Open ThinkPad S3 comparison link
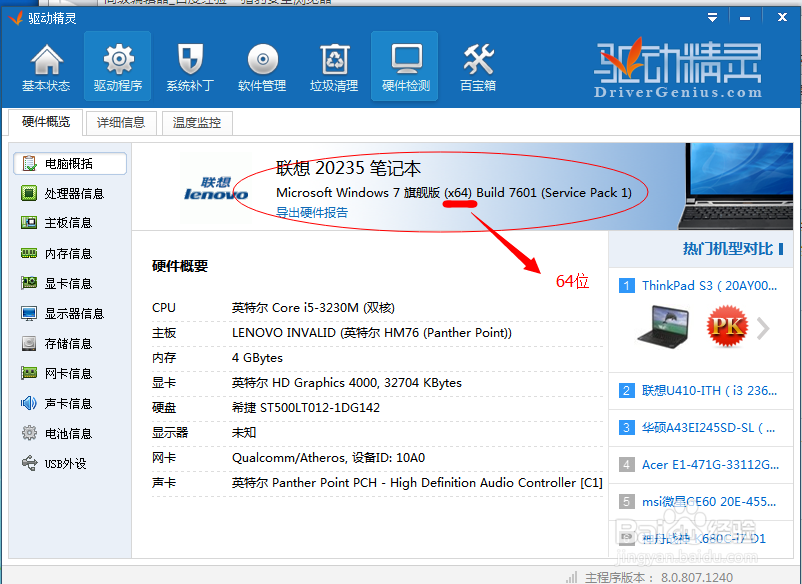Viewport: 802px width, 584px height. pos(709,286)
